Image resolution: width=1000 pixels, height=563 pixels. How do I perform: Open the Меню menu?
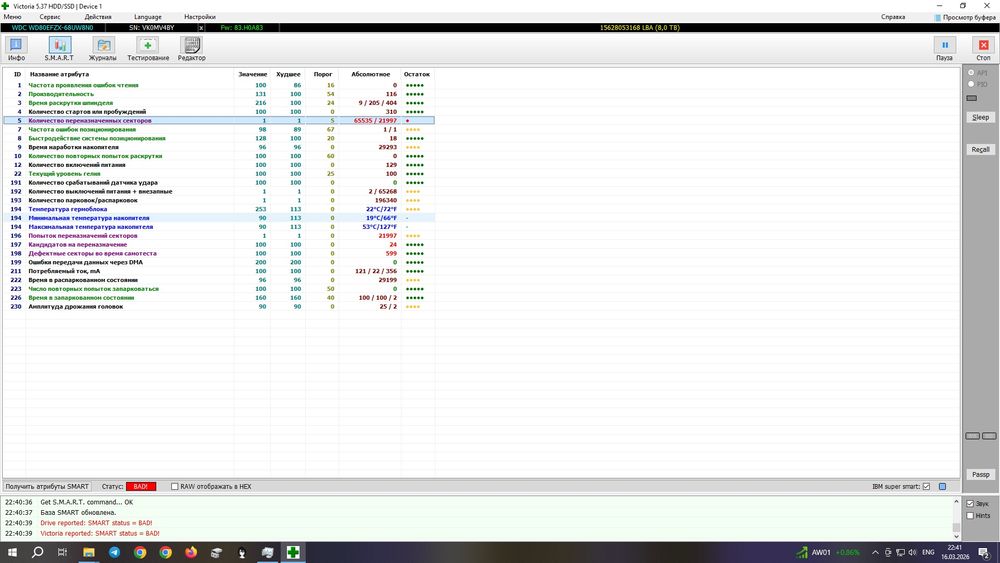[12, 17]
